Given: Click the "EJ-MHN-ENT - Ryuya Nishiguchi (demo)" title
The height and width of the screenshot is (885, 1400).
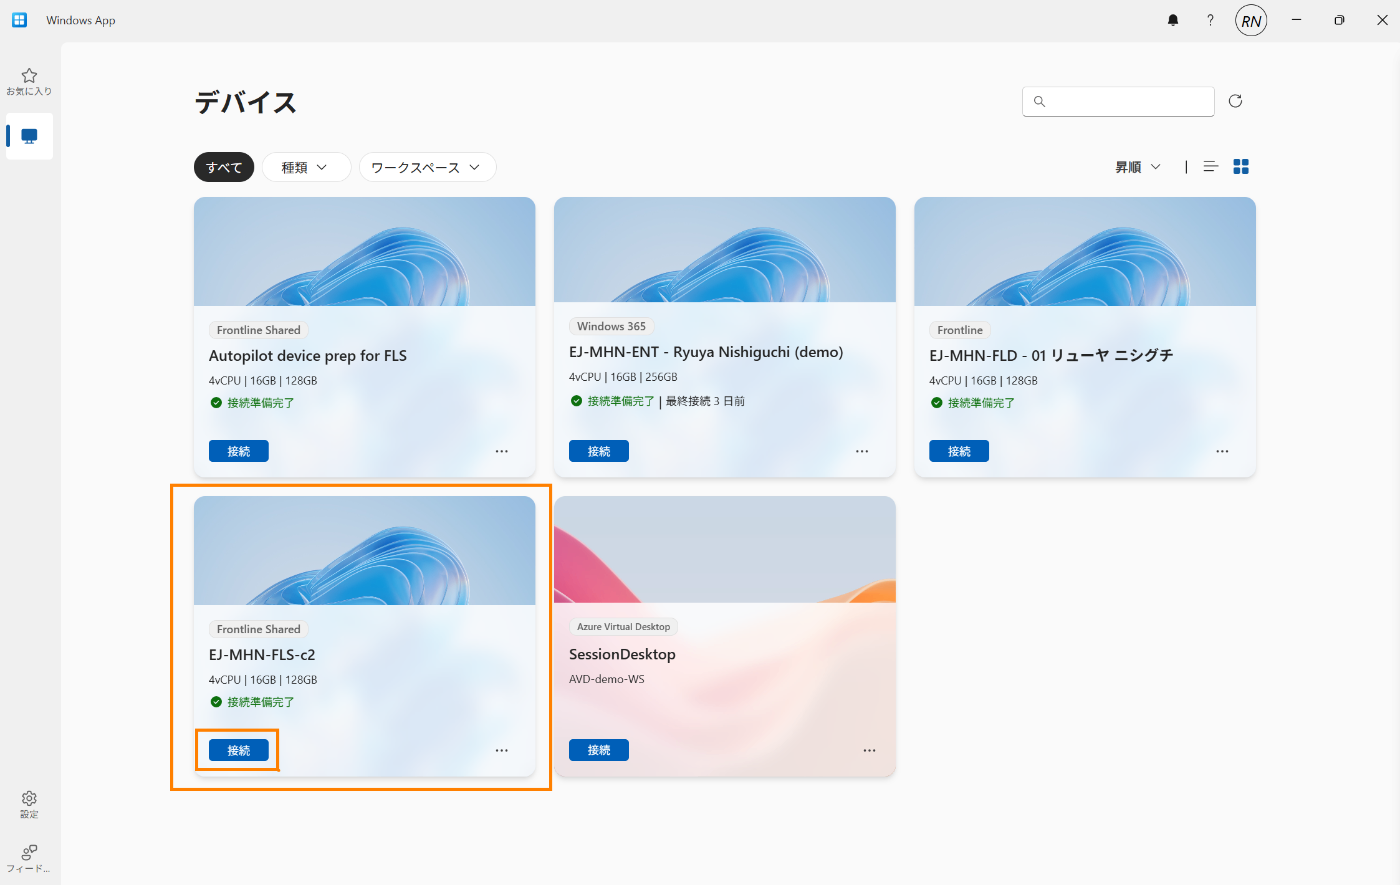Looking at the screenshot, I should tap(706, 352).
